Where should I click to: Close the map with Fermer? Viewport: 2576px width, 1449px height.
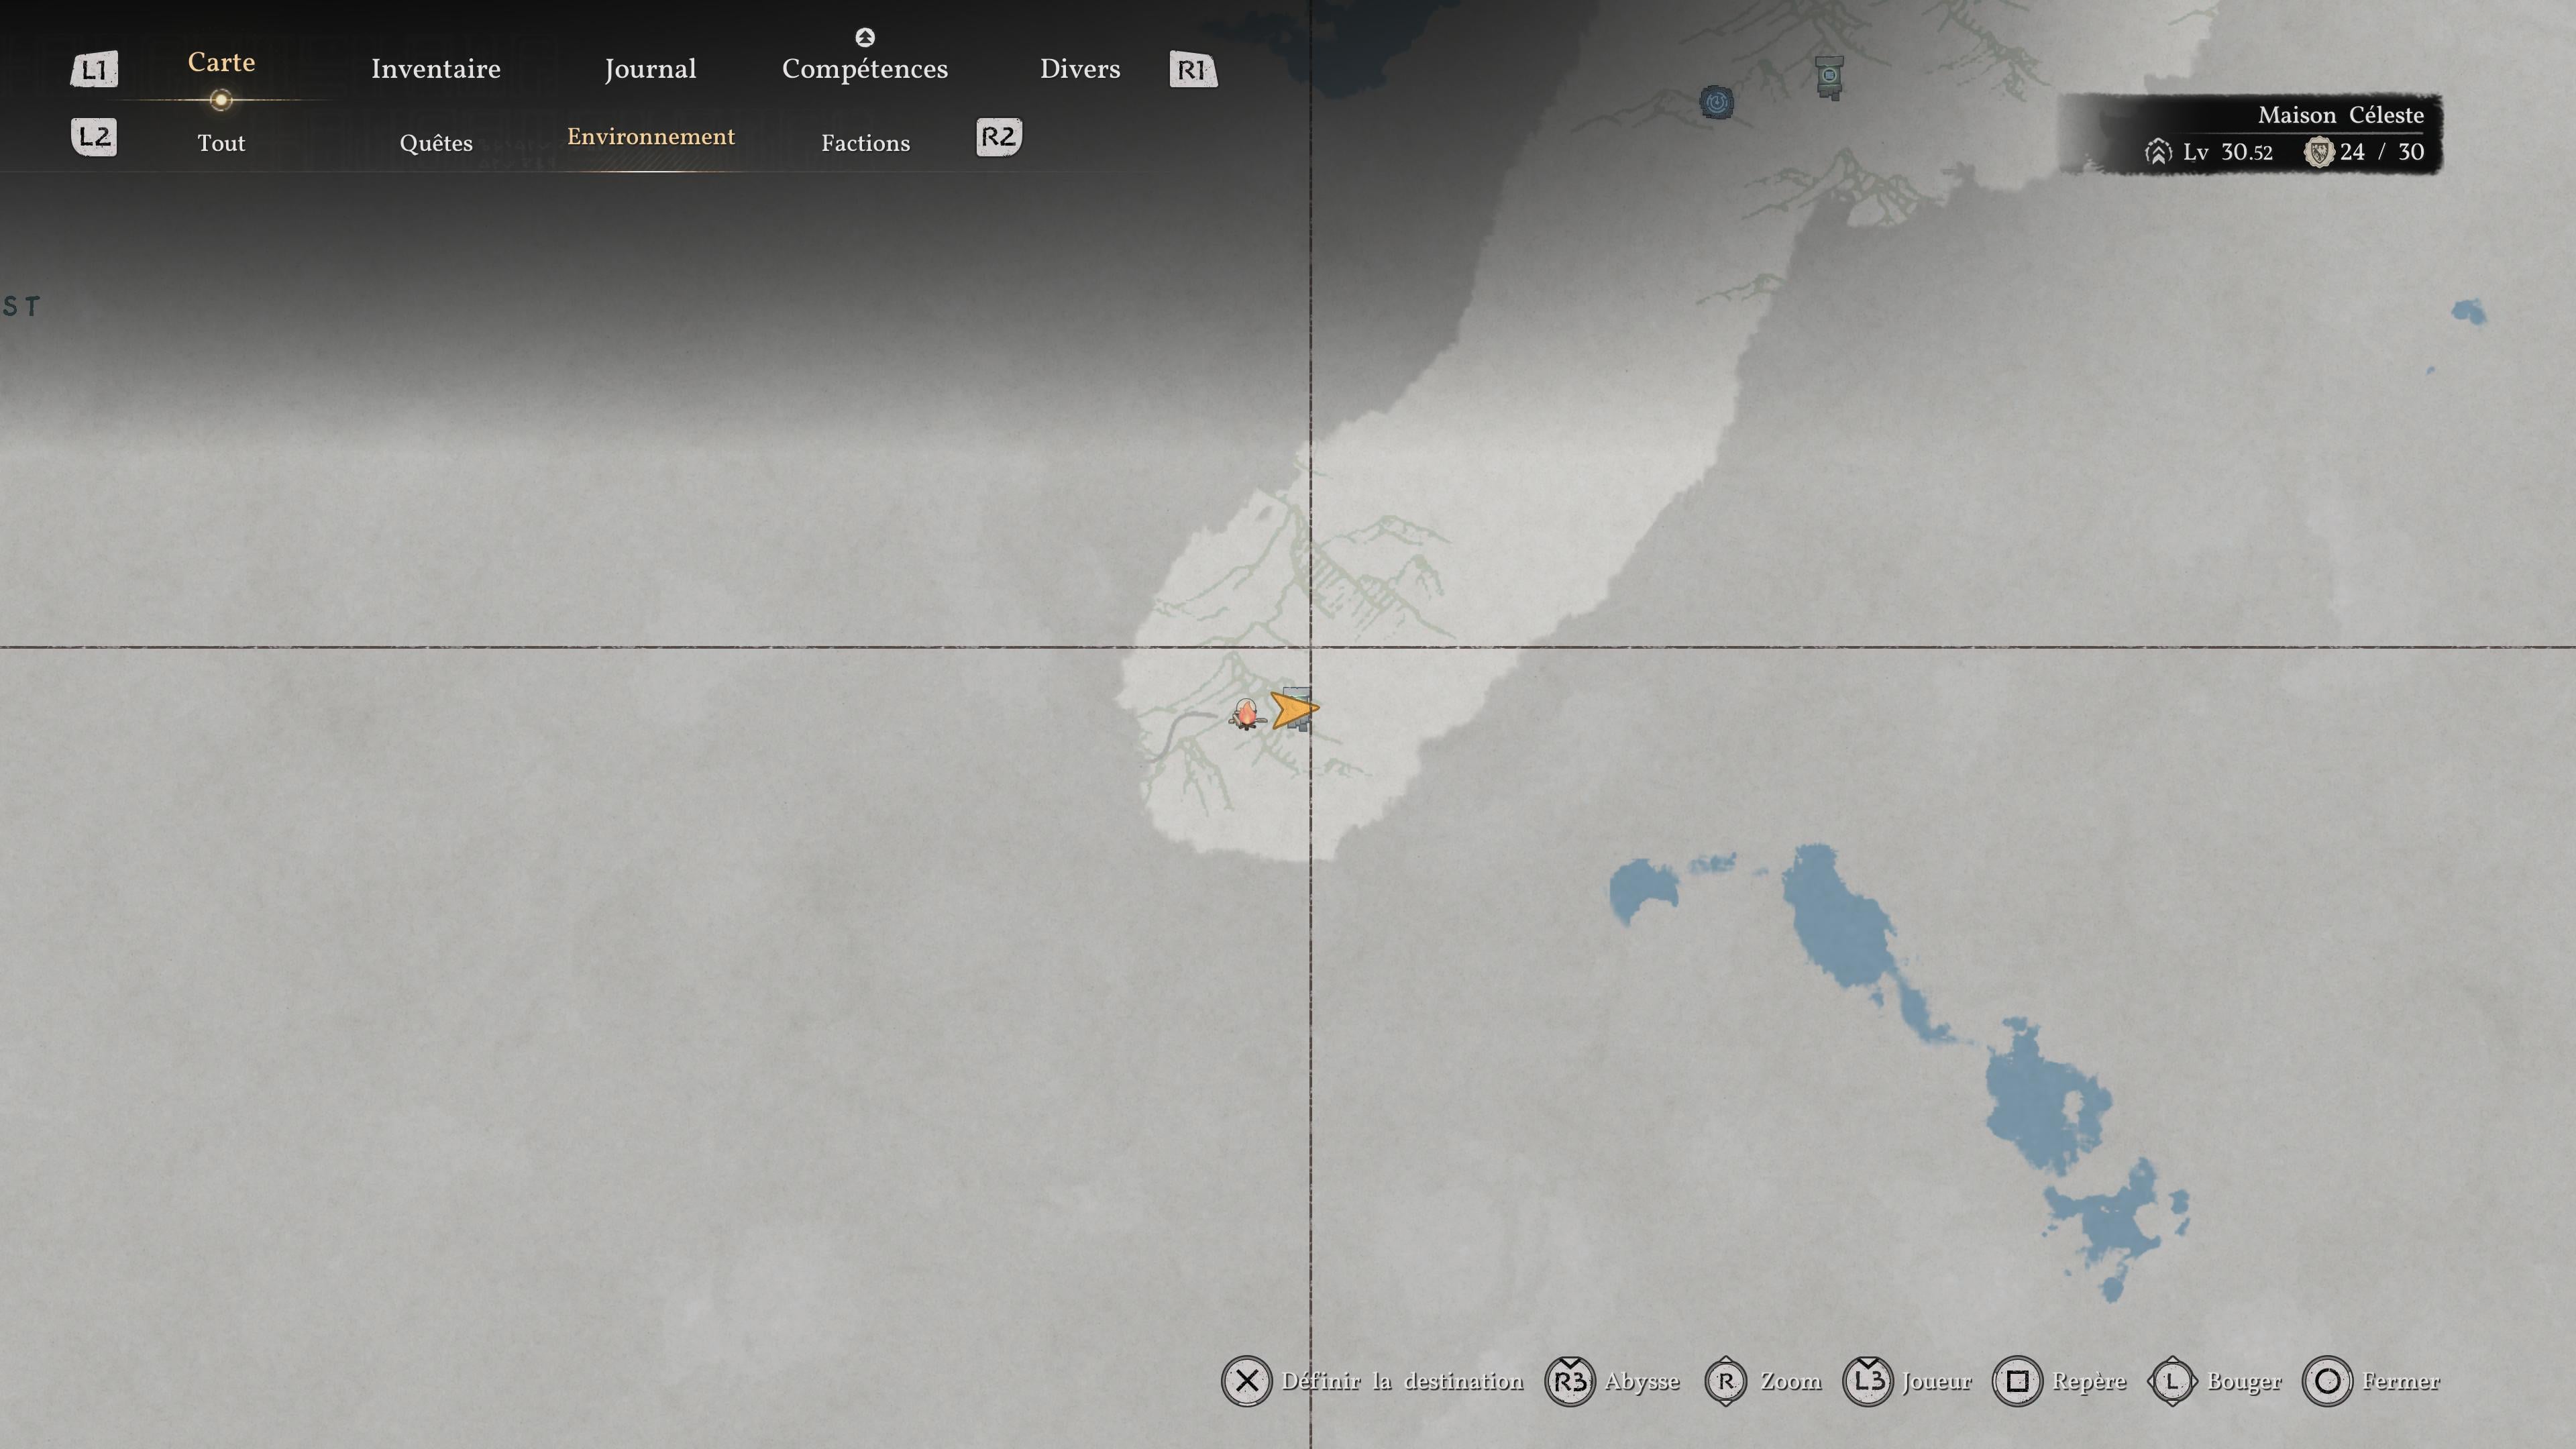pyautogui.click(x=2401, y=1381)
